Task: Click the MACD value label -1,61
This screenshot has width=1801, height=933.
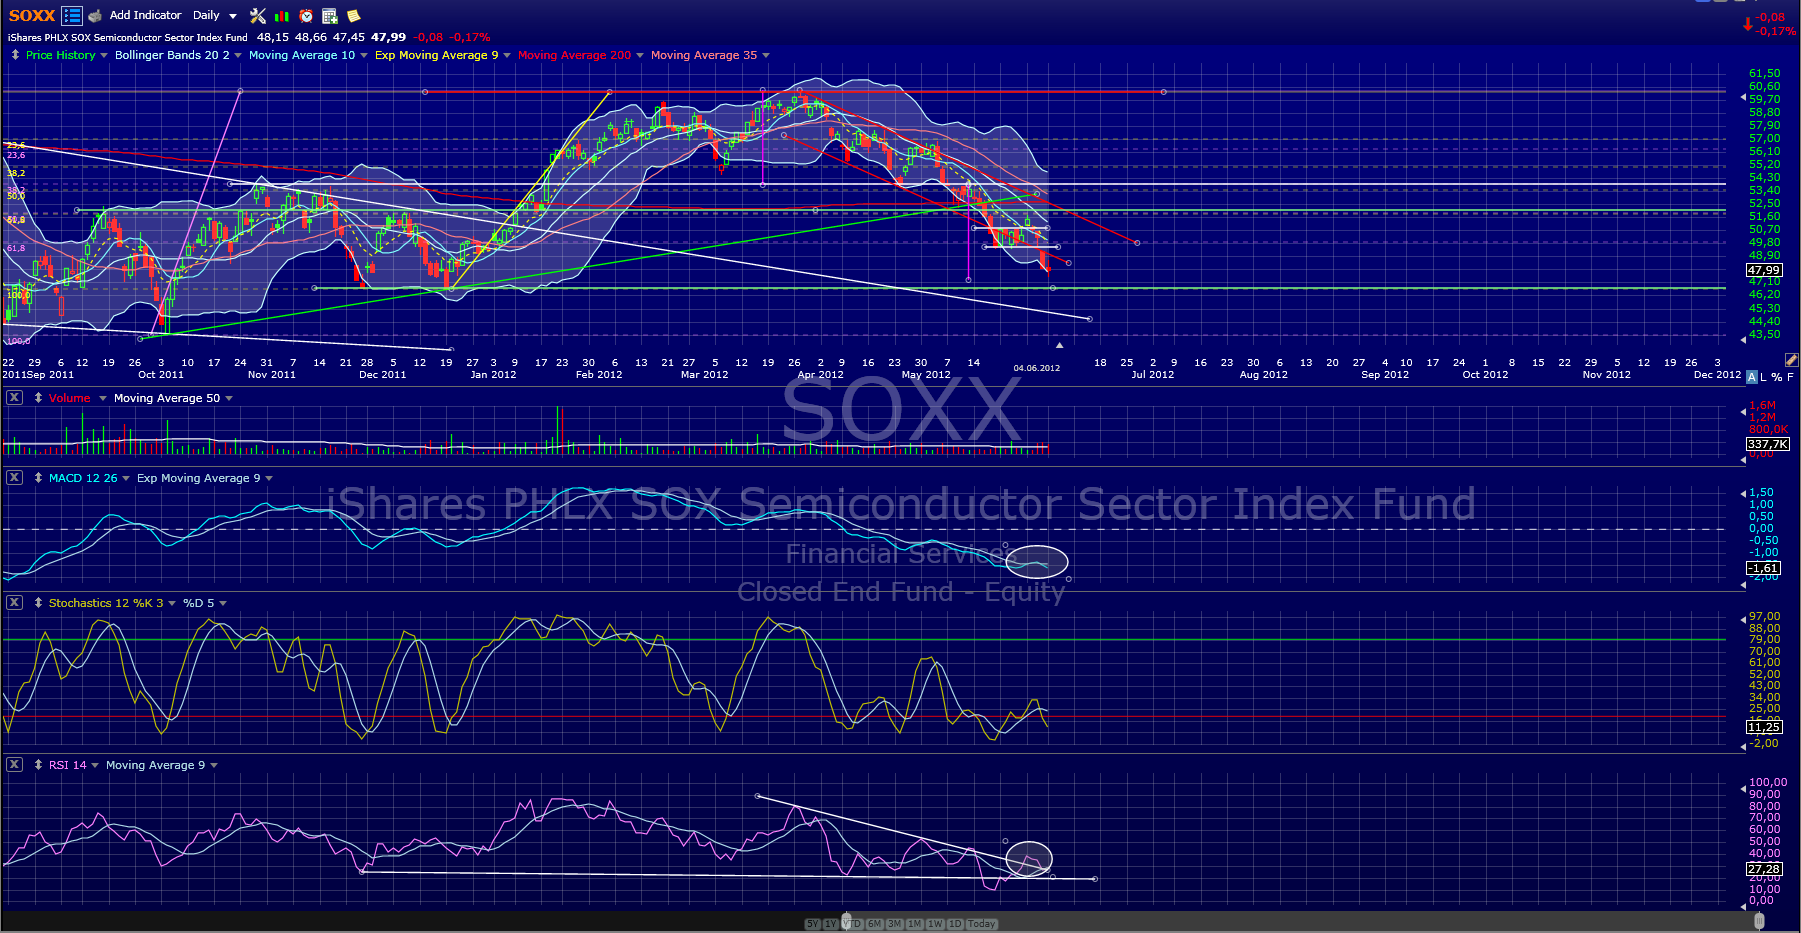Action: coord(1764,568)
